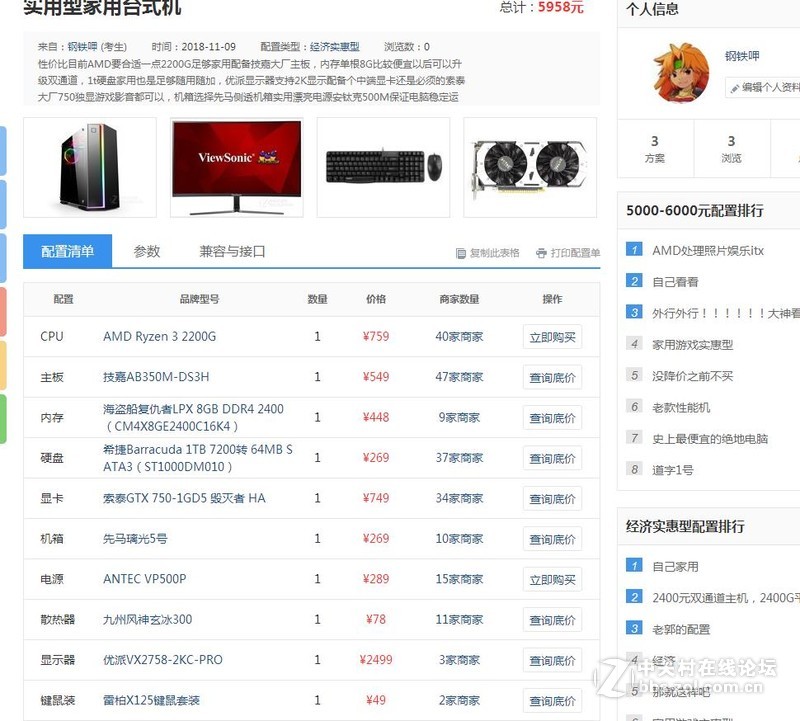
Task: Open ranking item 道字1号
Action: coord(672,470)
